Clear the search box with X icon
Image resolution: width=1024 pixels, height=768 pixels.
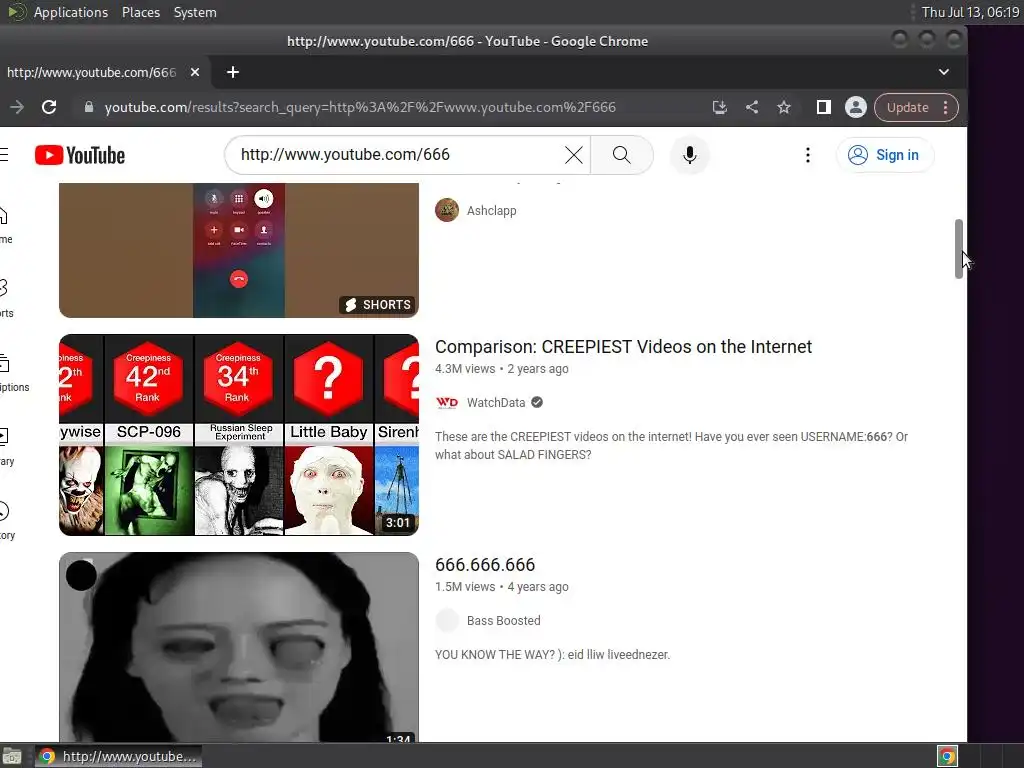click(573, 155)
